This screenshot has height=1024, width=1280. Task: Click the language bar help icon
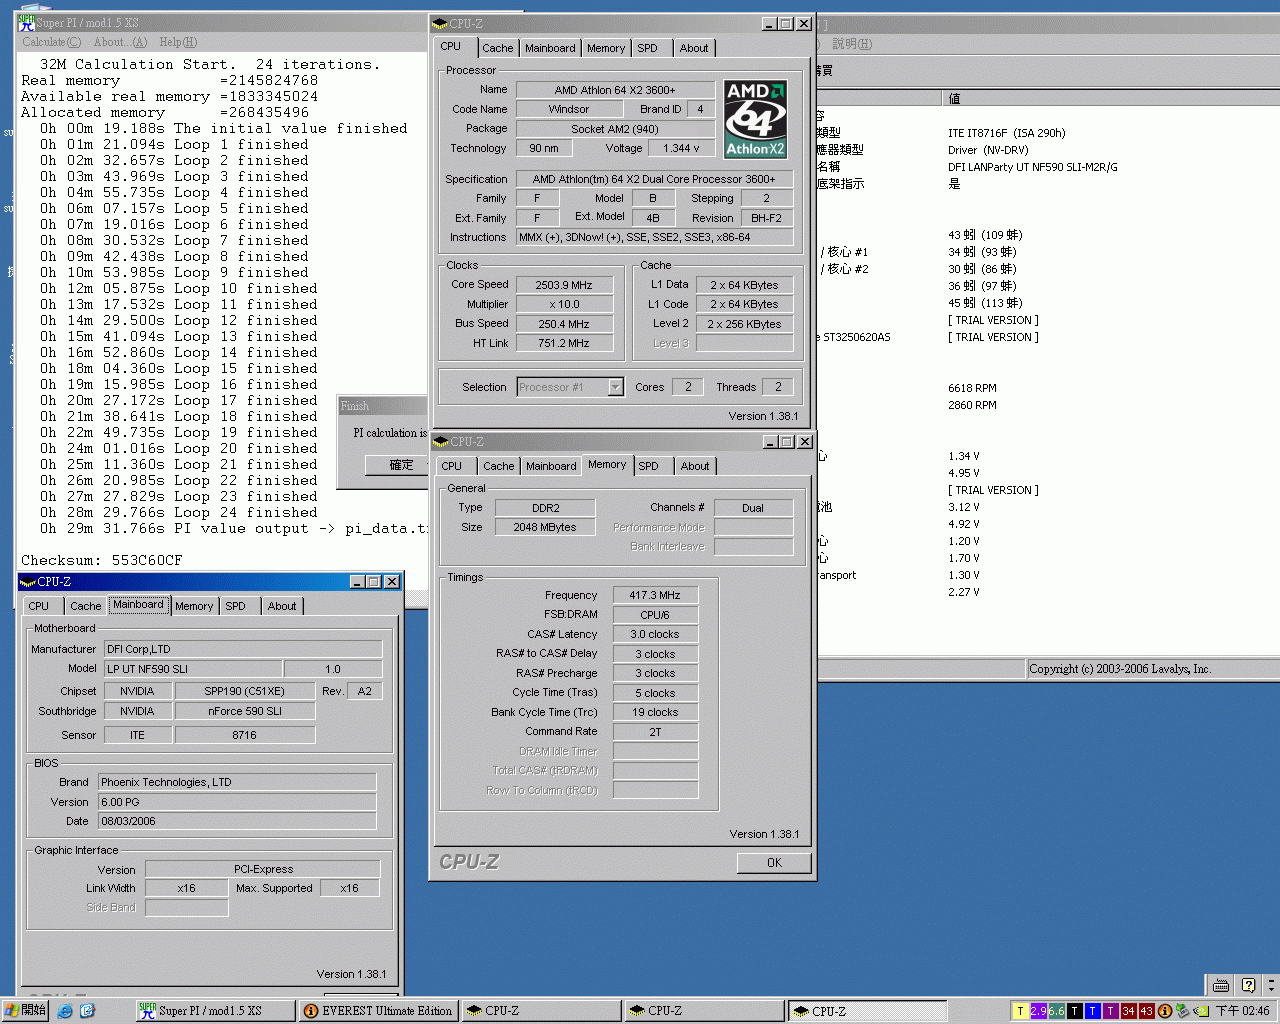(1247, 985)
